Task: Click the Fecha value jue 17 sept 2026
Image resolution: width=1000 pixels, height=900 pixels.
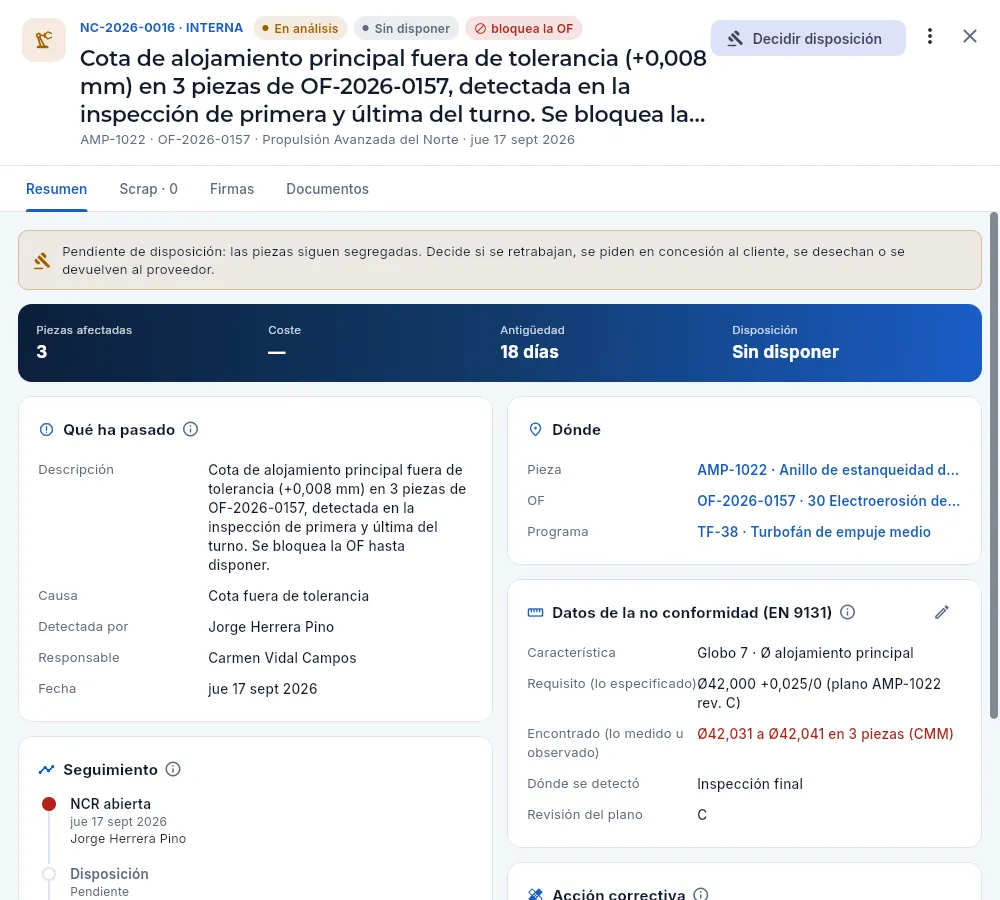Action: [x=263, y=689]
